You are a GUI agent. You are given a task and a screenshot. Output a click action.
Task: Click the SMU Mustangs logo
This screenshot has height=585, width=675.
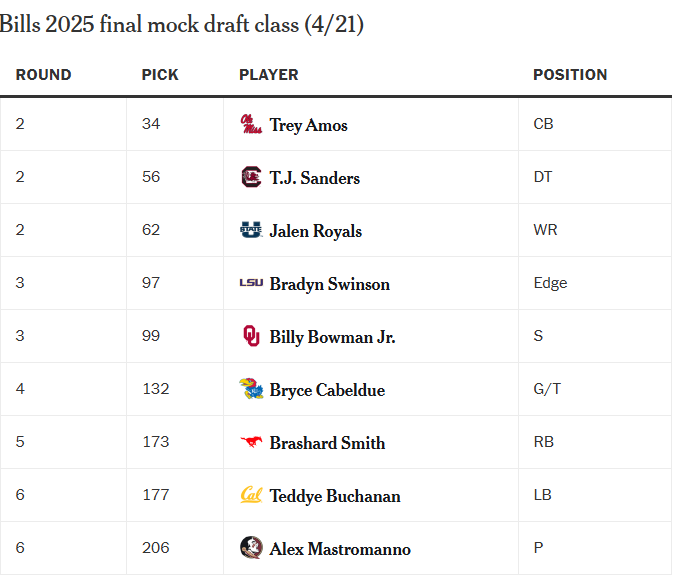[x=251, y=442]
